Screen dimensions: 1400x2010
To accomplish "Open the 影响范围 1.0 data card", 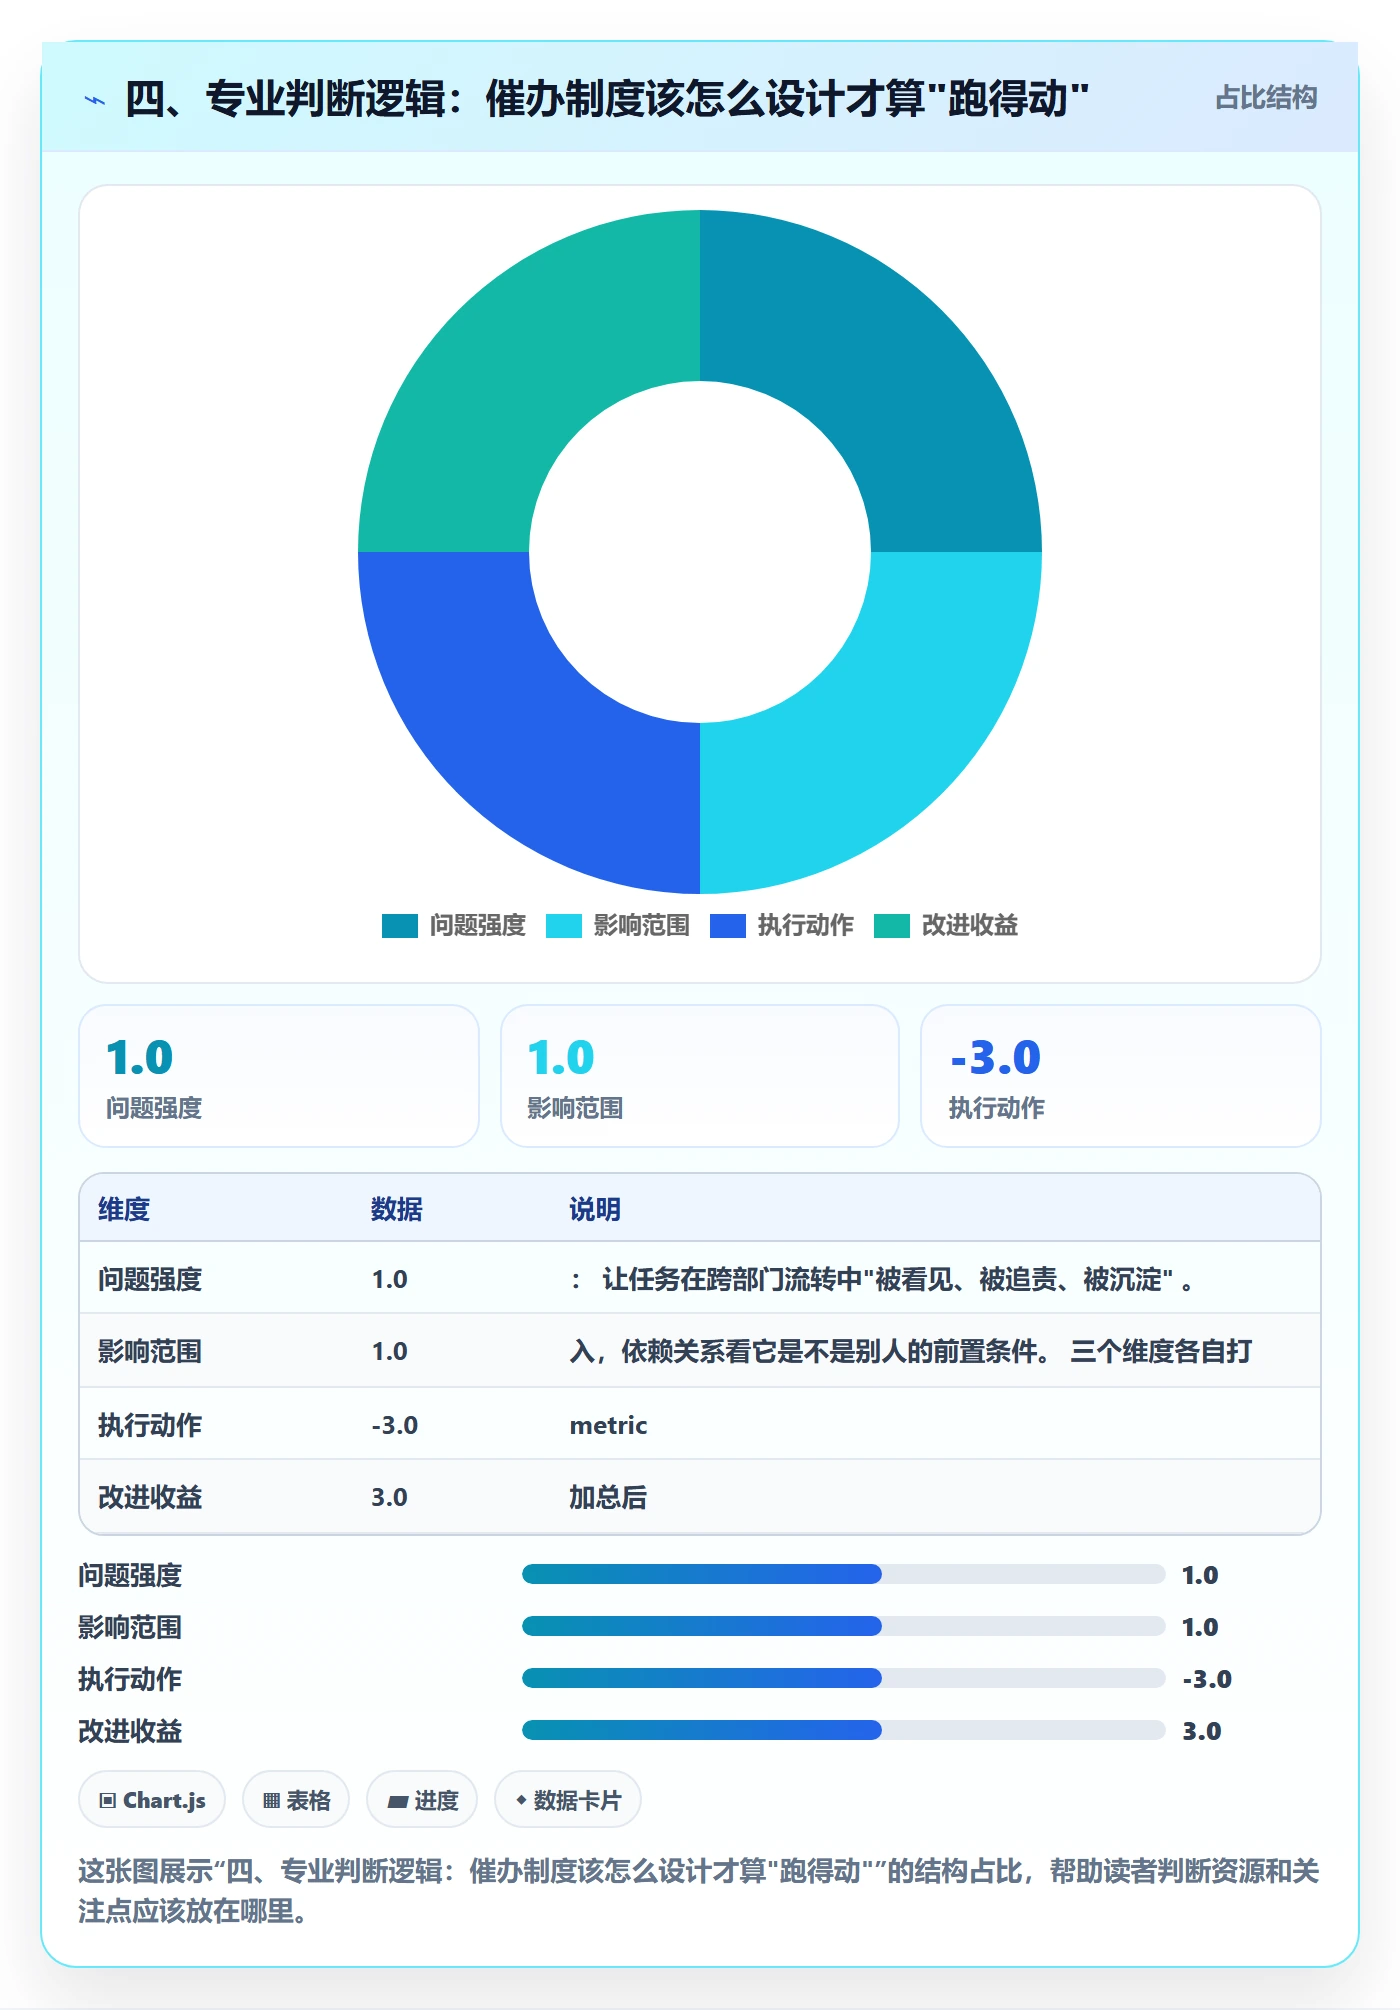I will (x=700, y=1076).
